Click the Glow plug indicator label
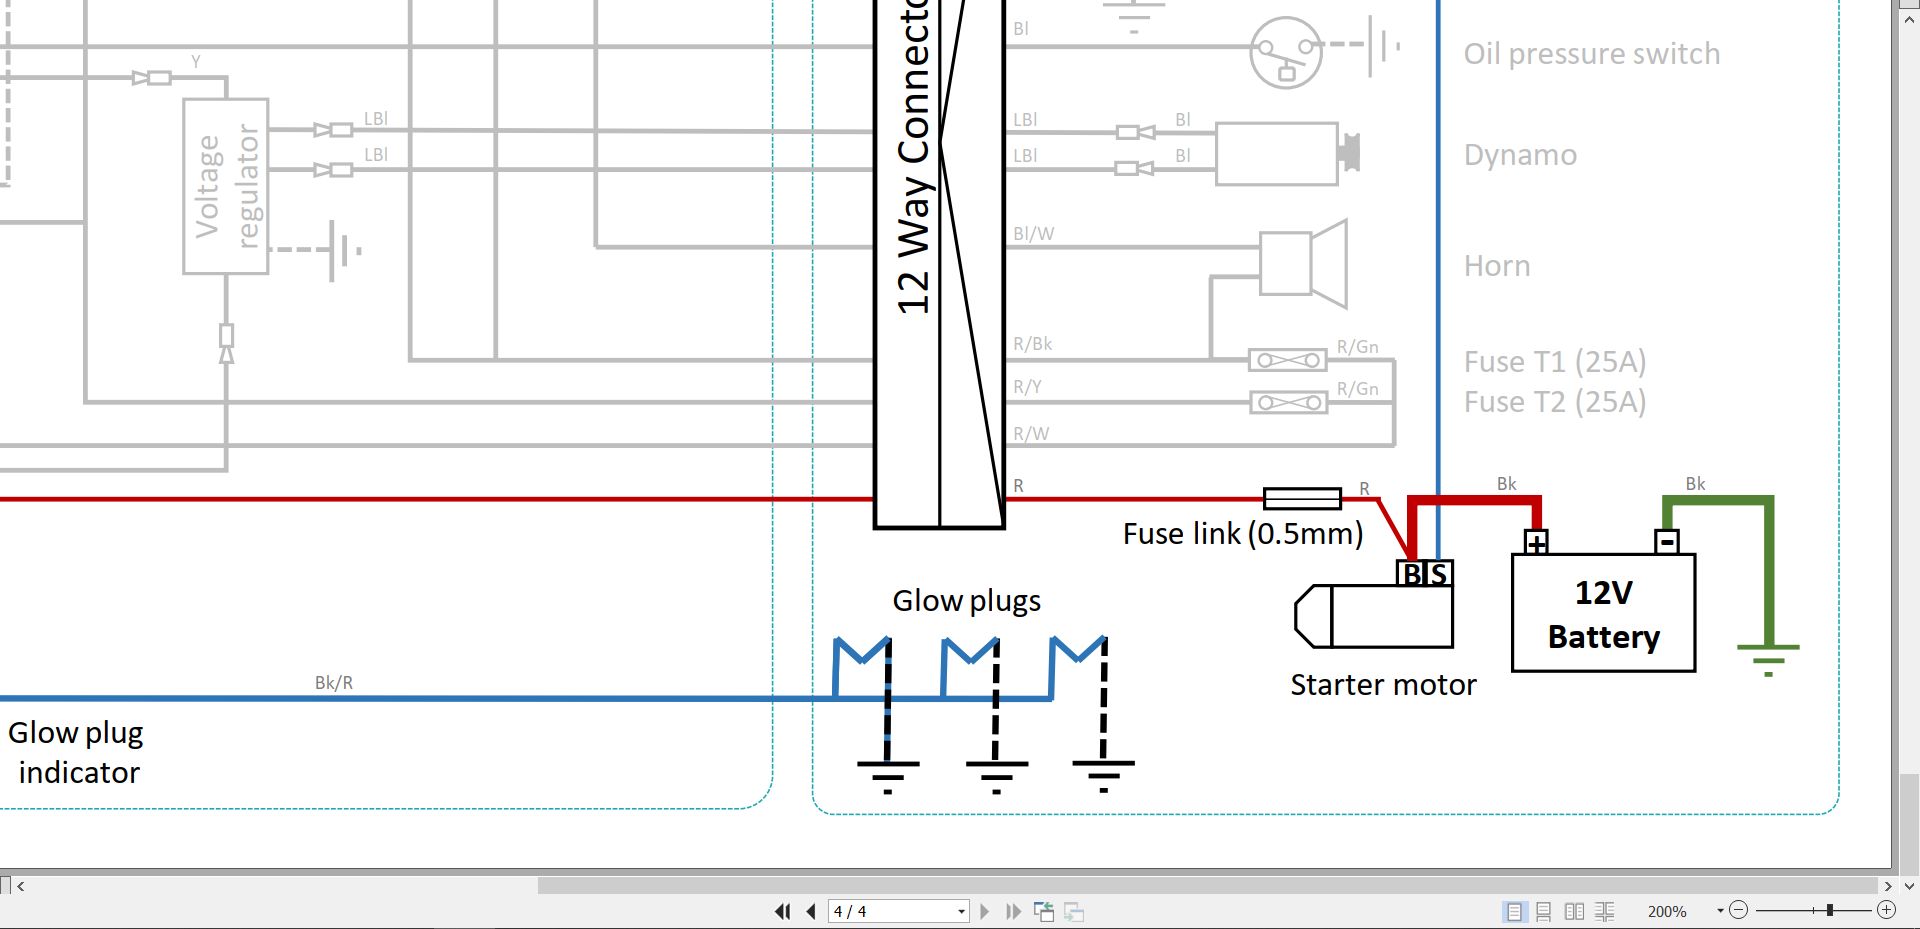Screen dimensions: 1920x929 pos(76,753)
